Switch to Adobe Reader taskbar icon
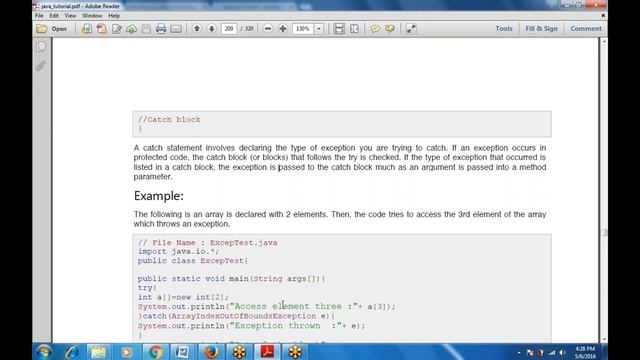Viewport: 640px width, 360px height. point(267,352)
